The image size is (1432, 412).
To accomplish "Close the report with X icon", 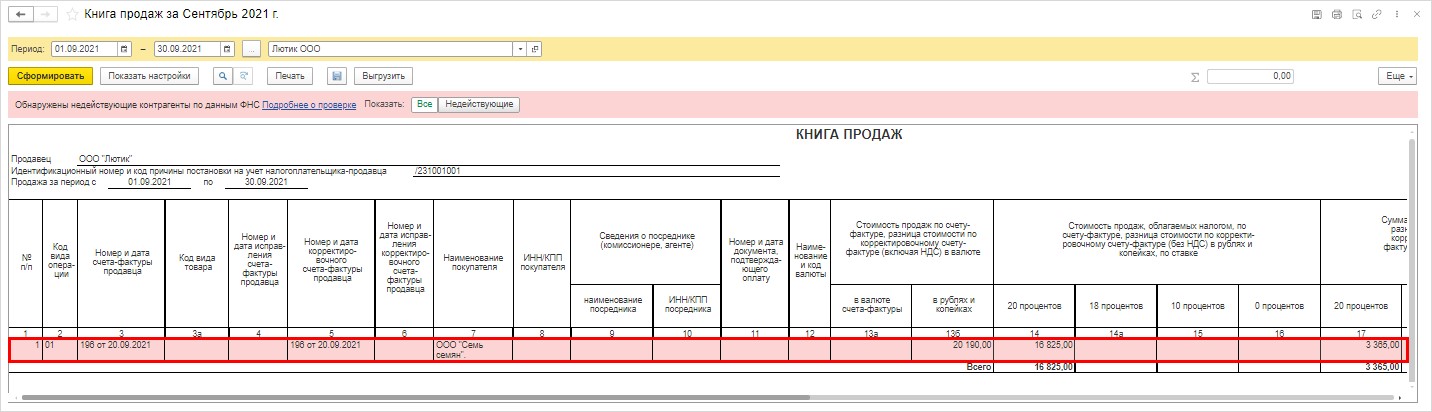I will [x=1417, y=15].
